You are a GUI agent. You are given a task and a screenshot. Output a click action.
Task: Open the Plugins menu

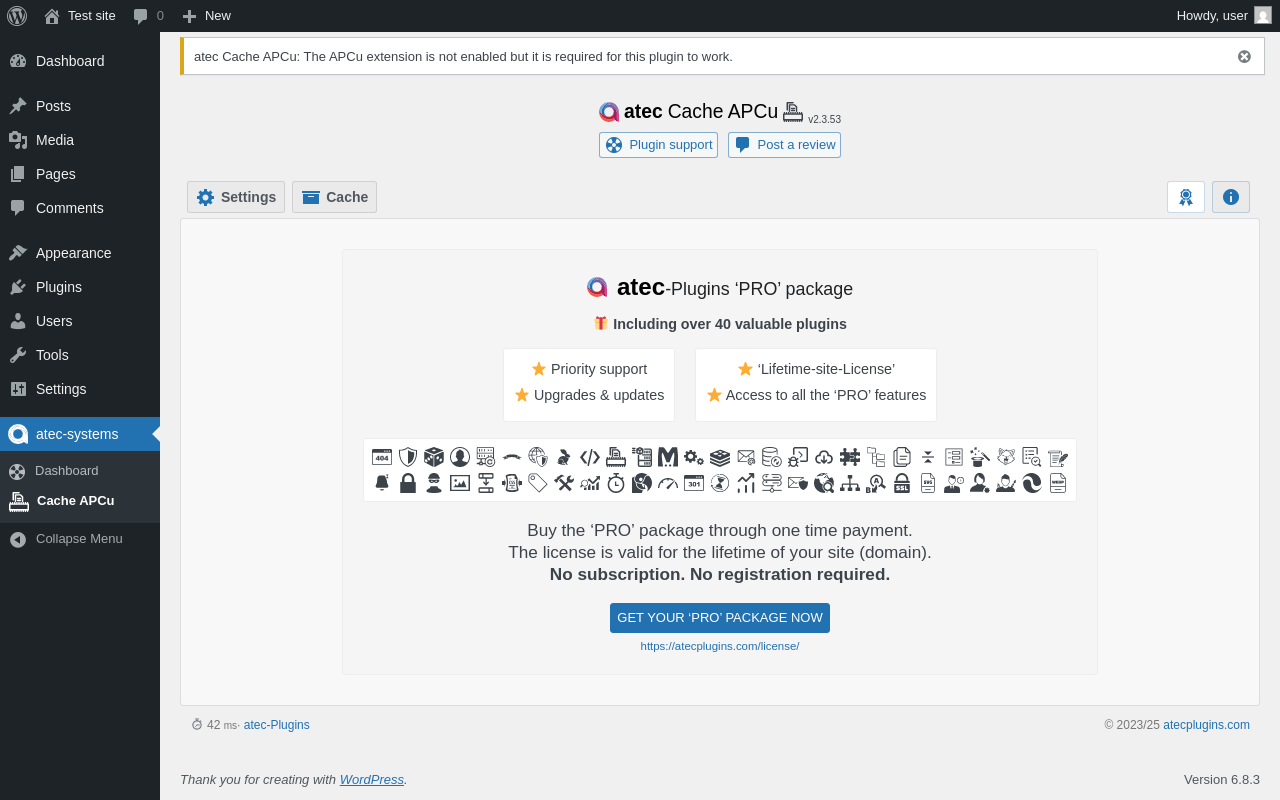coord(80,287)
